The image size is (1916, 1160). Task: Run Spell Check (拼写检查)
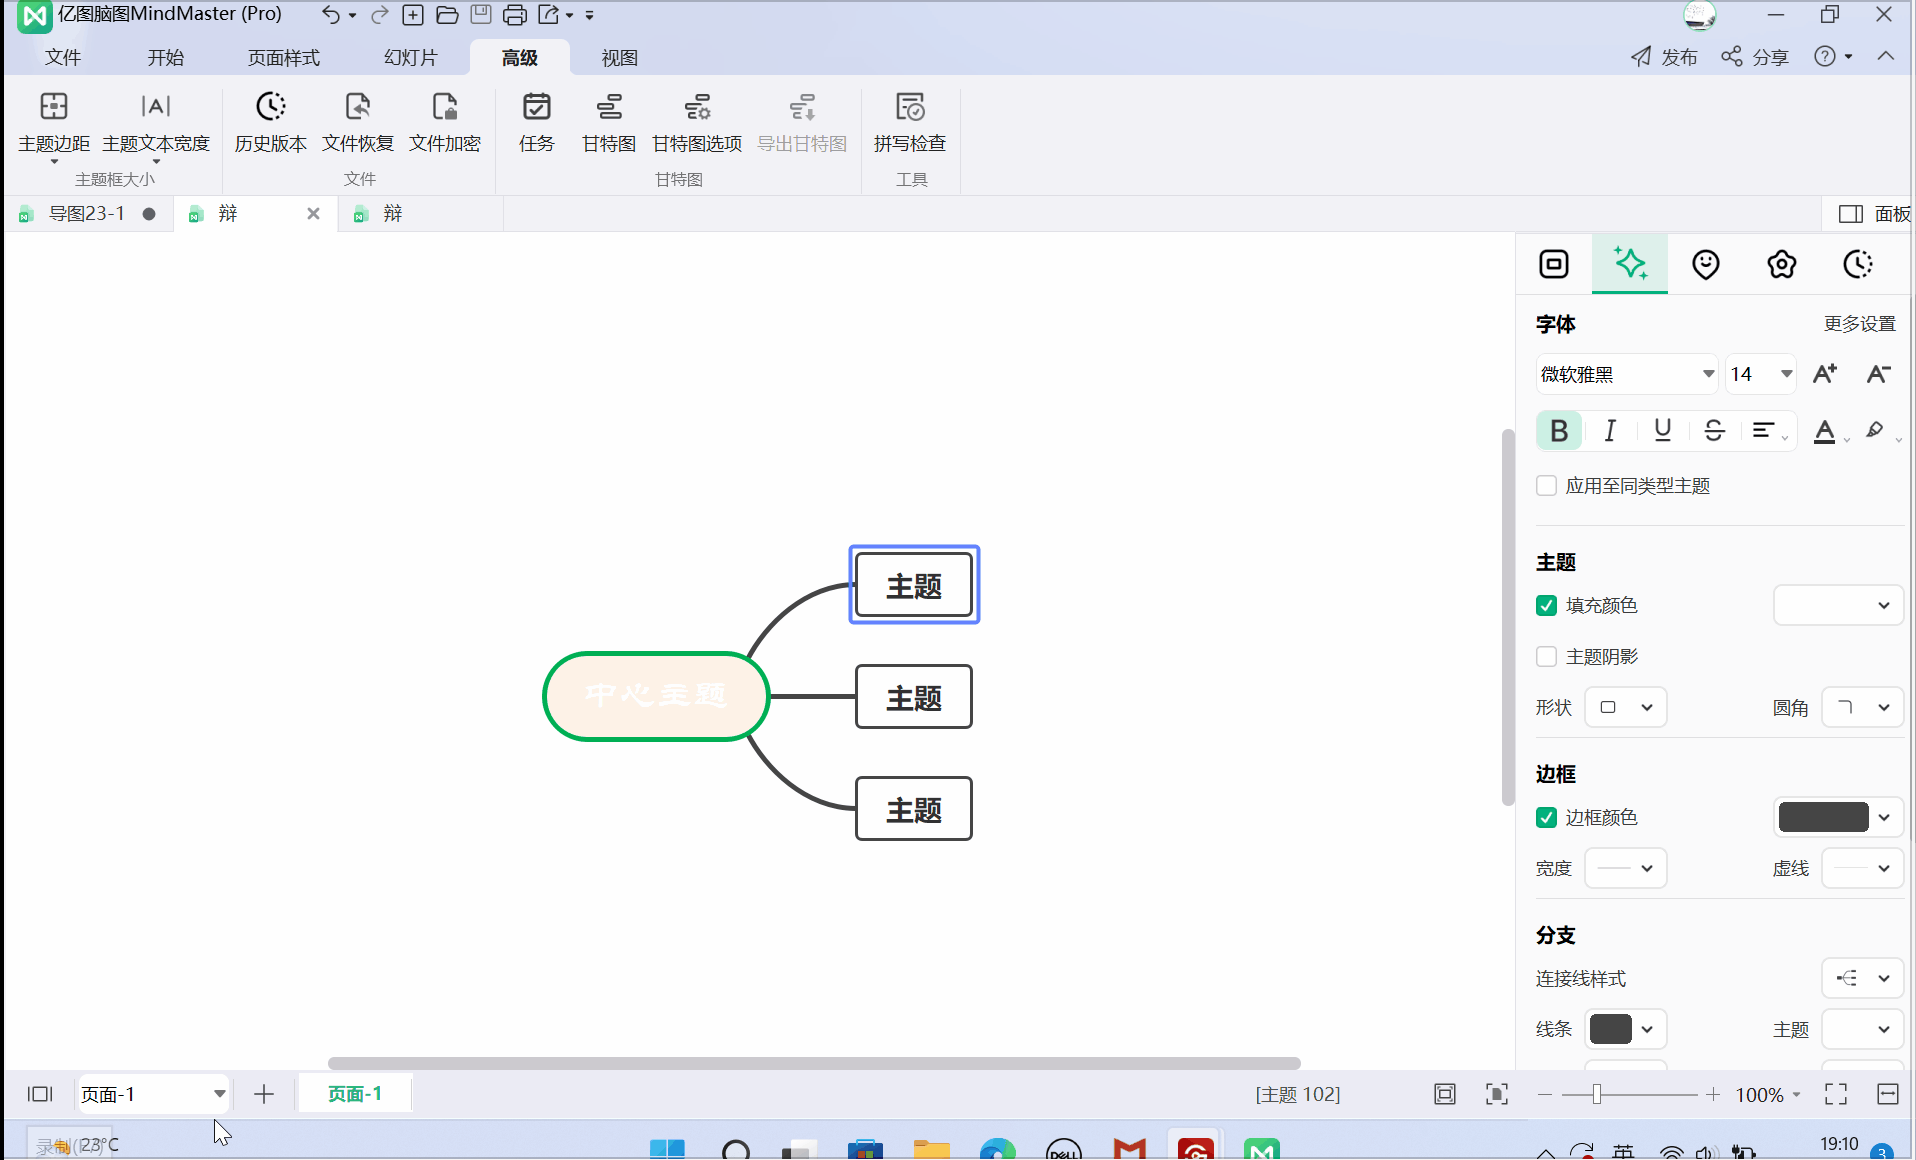click(x=910, y=124)
